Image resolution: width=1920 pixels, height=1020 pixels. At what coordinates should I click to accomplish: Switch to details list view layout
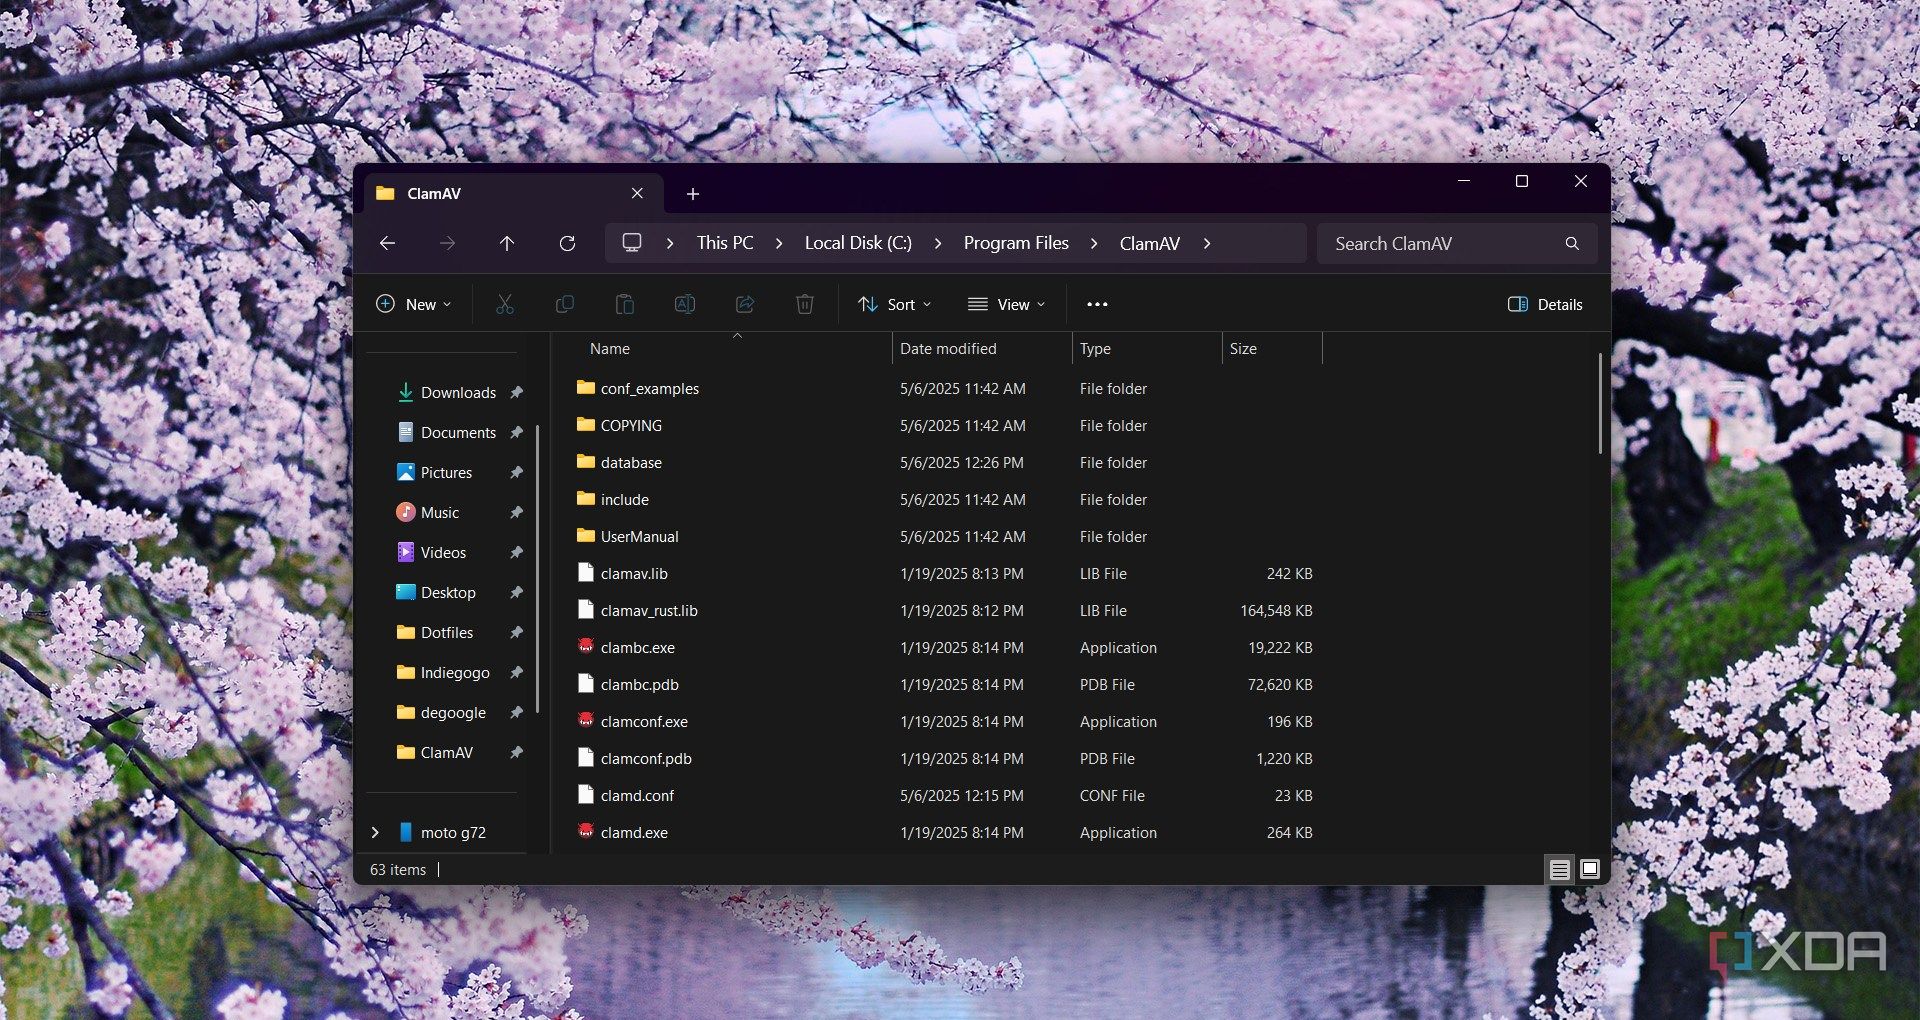[x=1559, y=869]
